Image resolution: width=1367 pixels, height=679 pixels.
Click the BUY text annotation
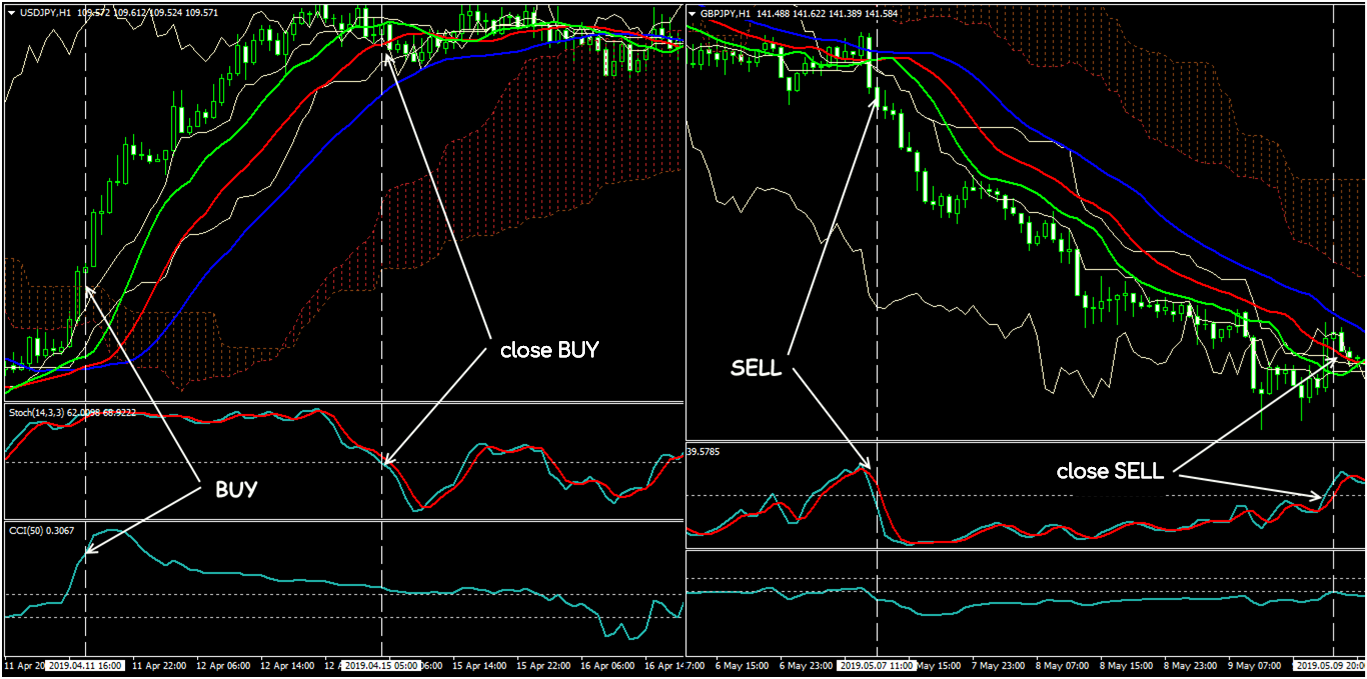(x=236, y=490)
